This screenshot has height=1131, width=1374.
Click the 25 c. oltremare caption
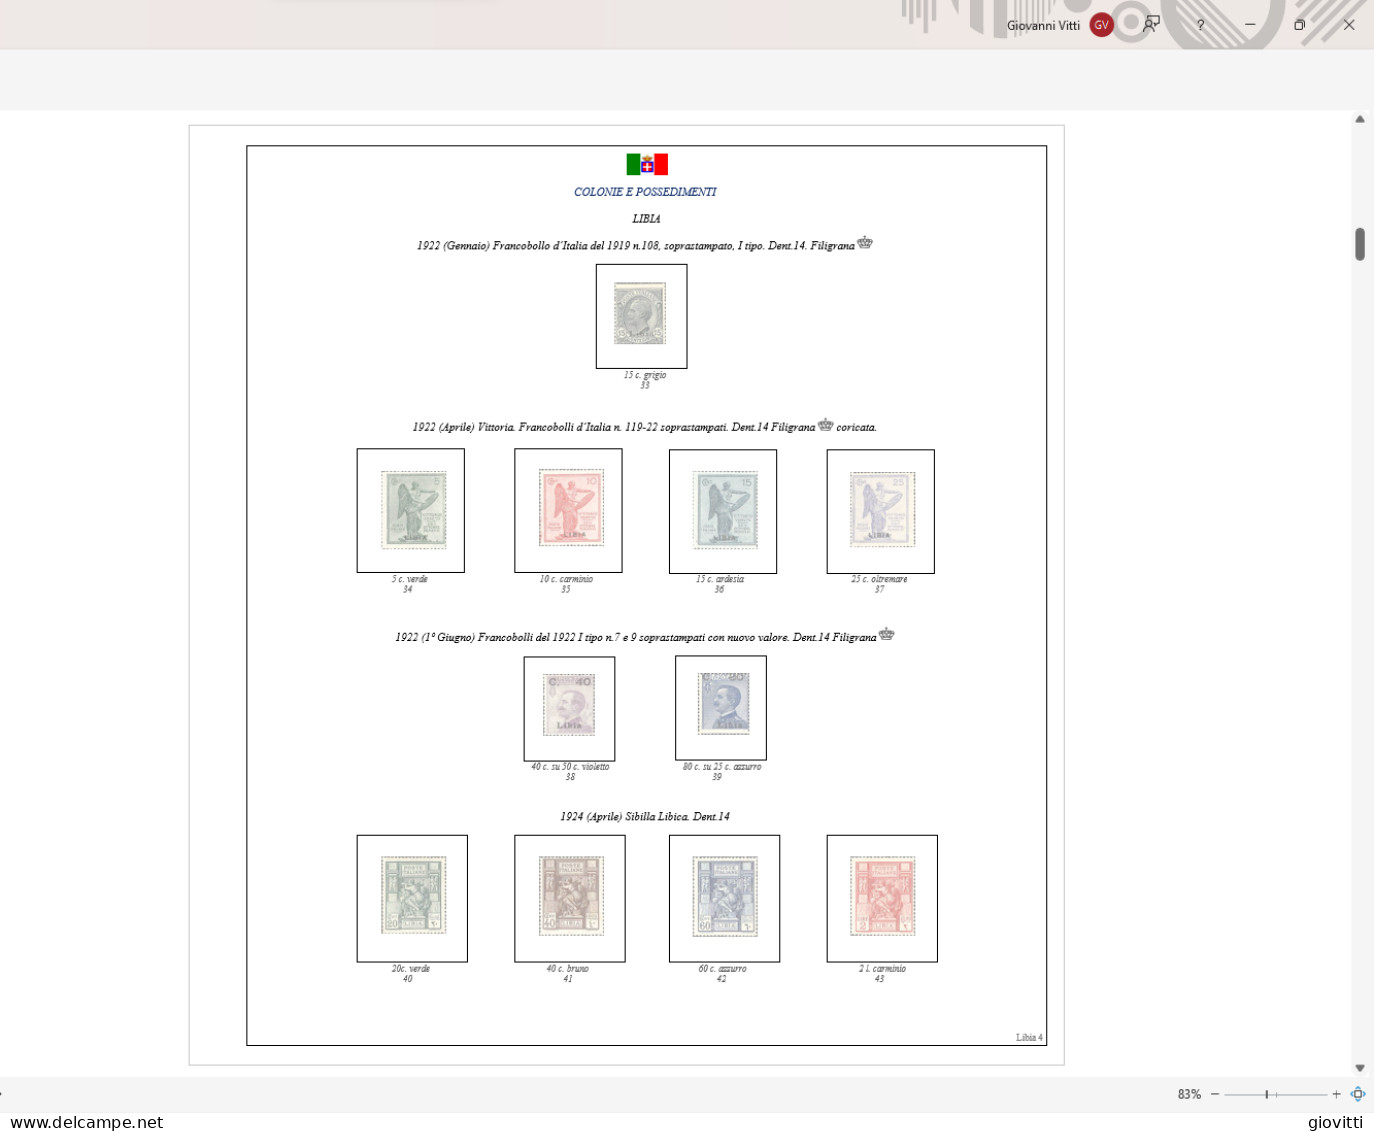click(879, 579)
